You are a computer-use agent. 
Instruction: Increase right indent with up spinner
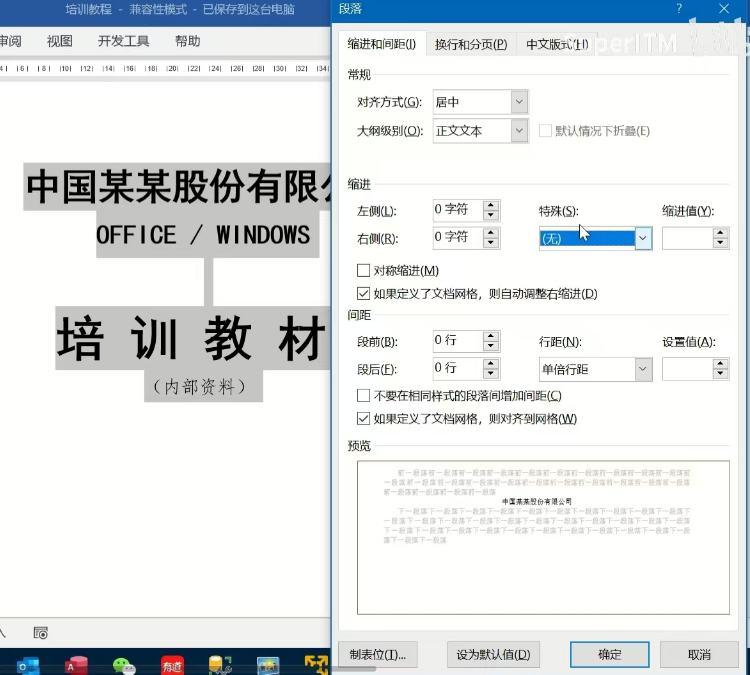click(491, 233)
